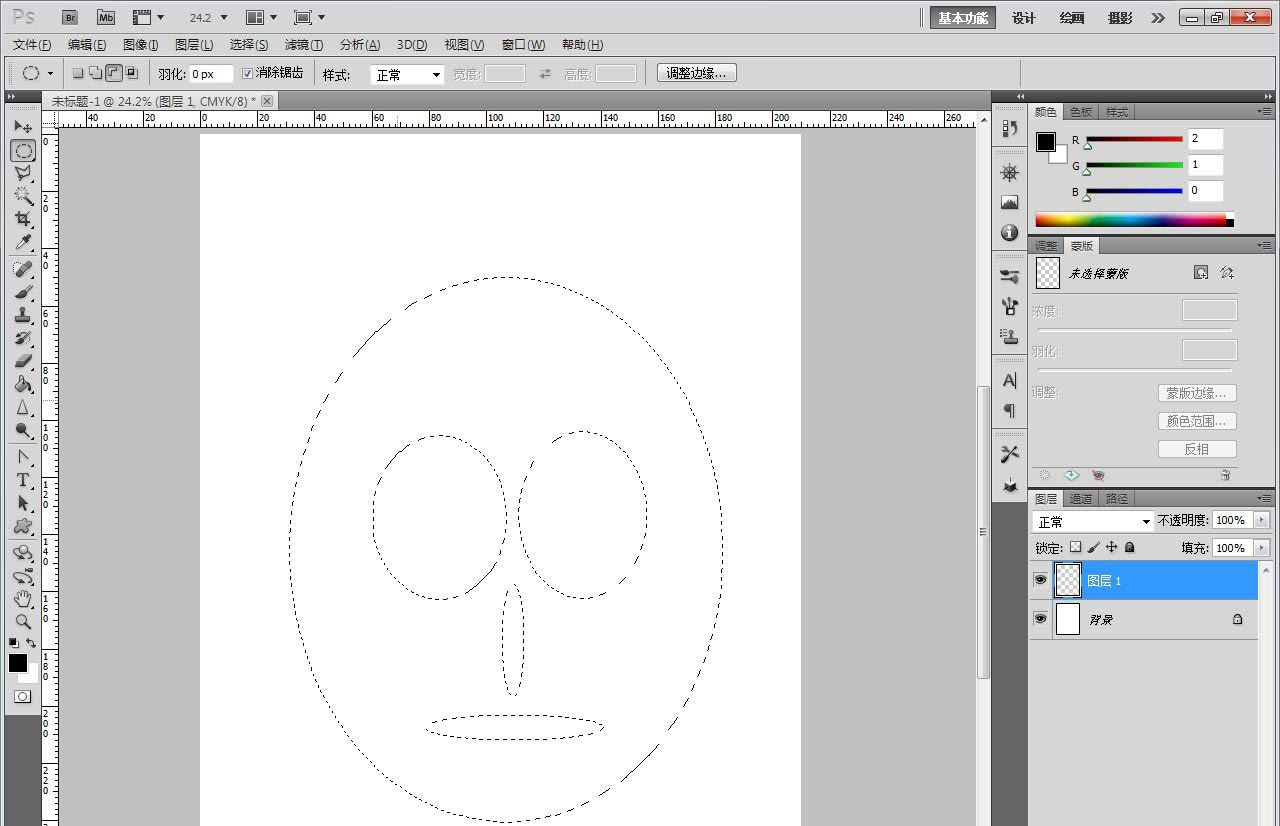Open the Info panel icon in dock
This screenshot has height=826, width=1280.
coord(1009,232)
